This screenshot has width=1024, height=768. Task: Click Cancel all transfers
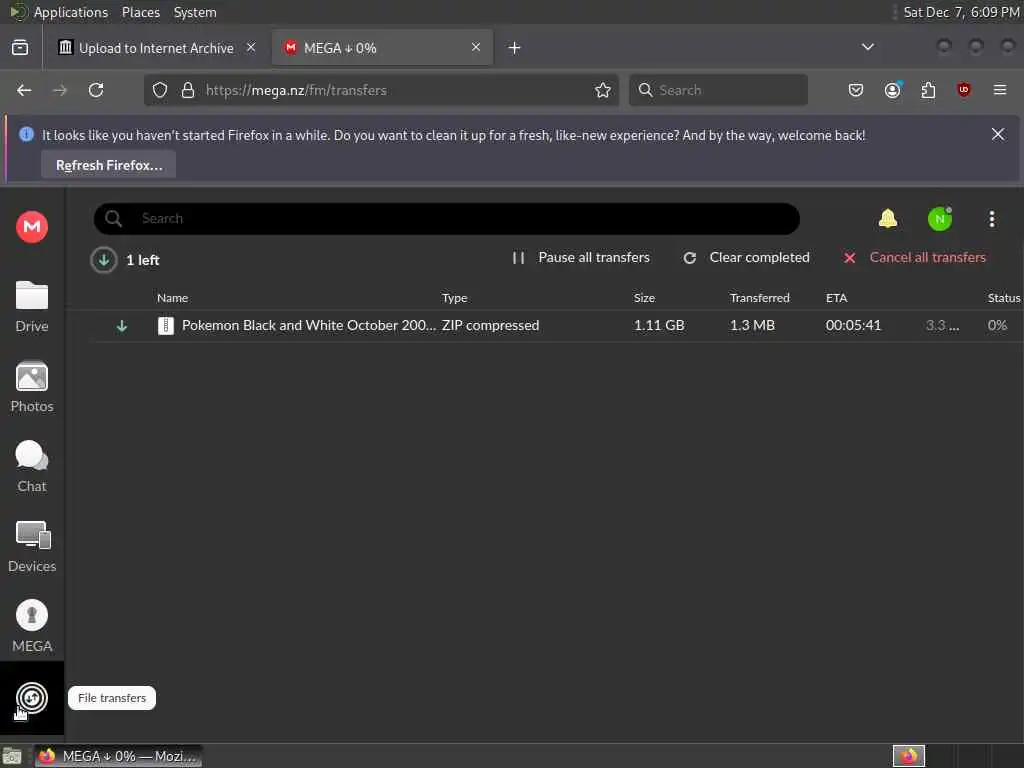[x=914, y=258]
